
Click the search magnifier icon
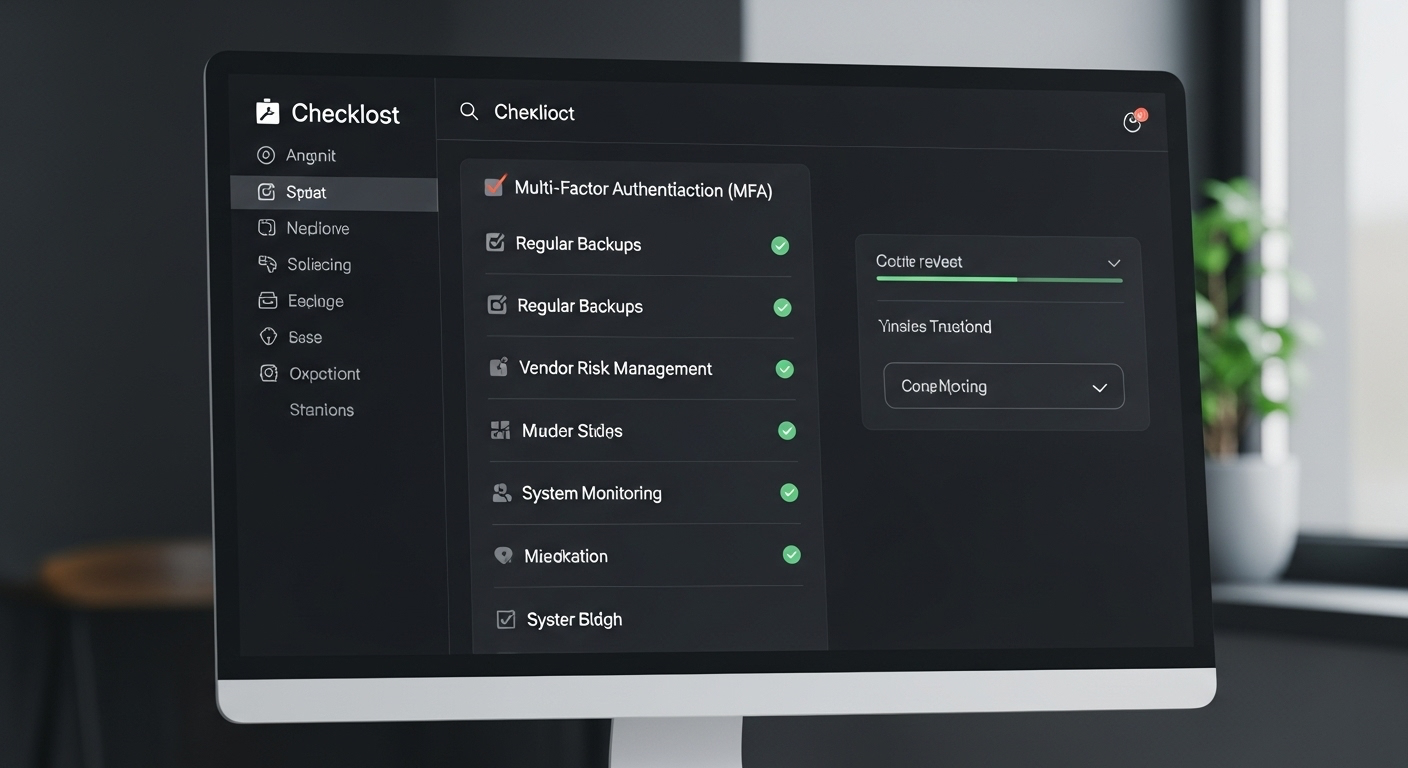[468, 111]
